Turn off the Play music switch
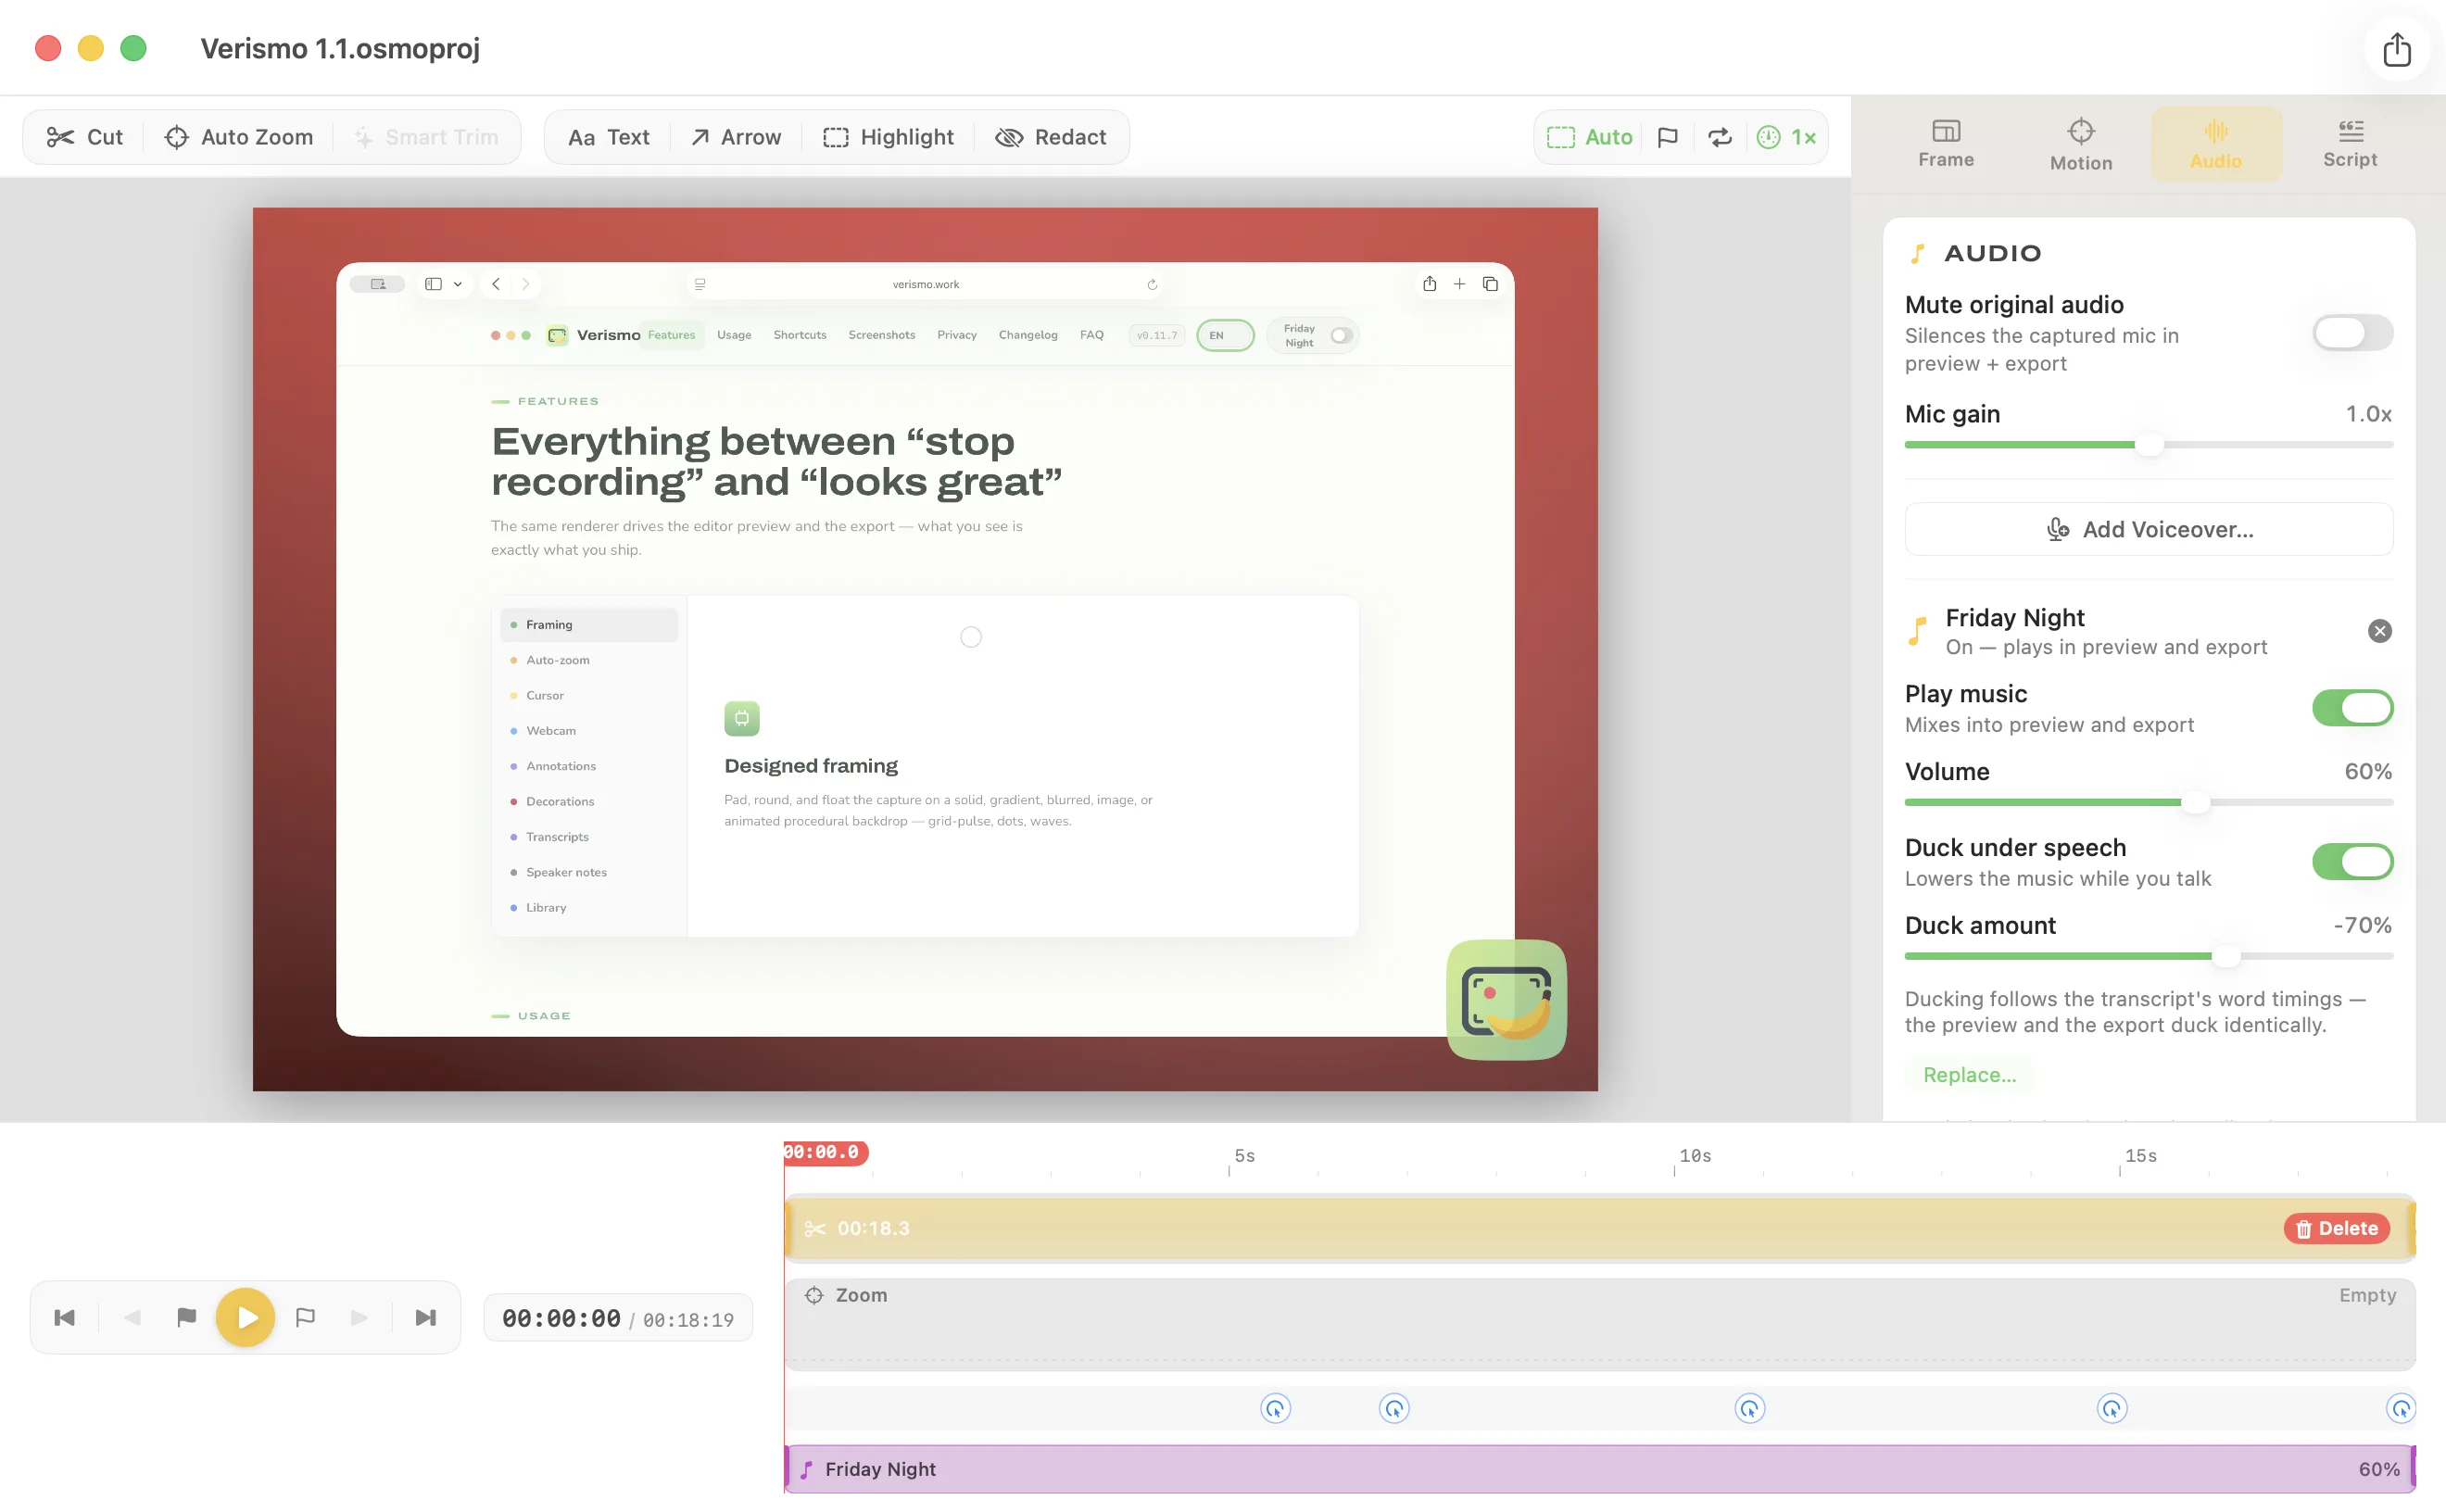The height and width of the screenshot is (1512, 2446). [2352, 708]
